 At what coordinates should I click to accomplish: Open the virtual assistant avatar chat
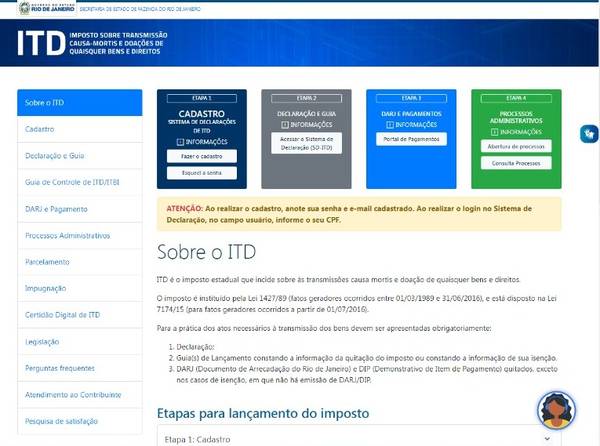click(x=556, y=409)
